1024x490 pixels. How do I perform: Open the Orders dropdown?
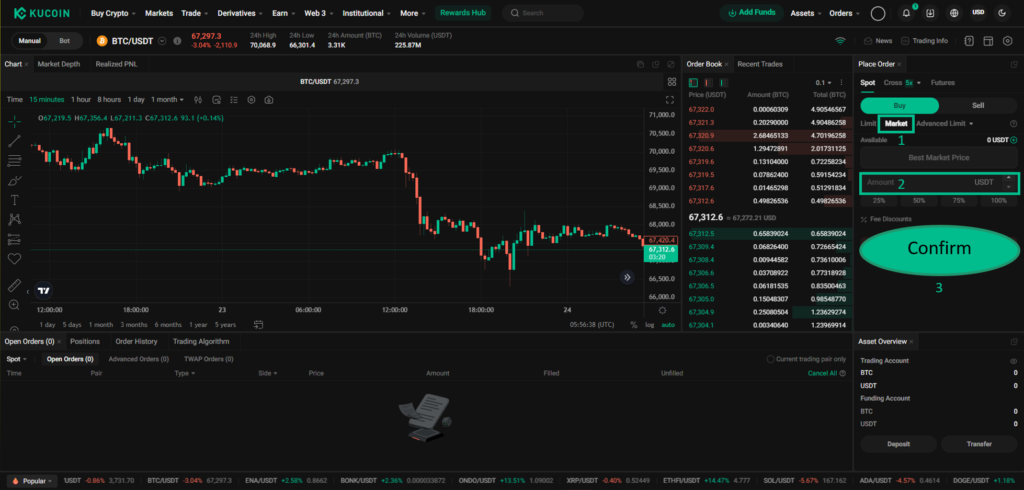(844, 13)
